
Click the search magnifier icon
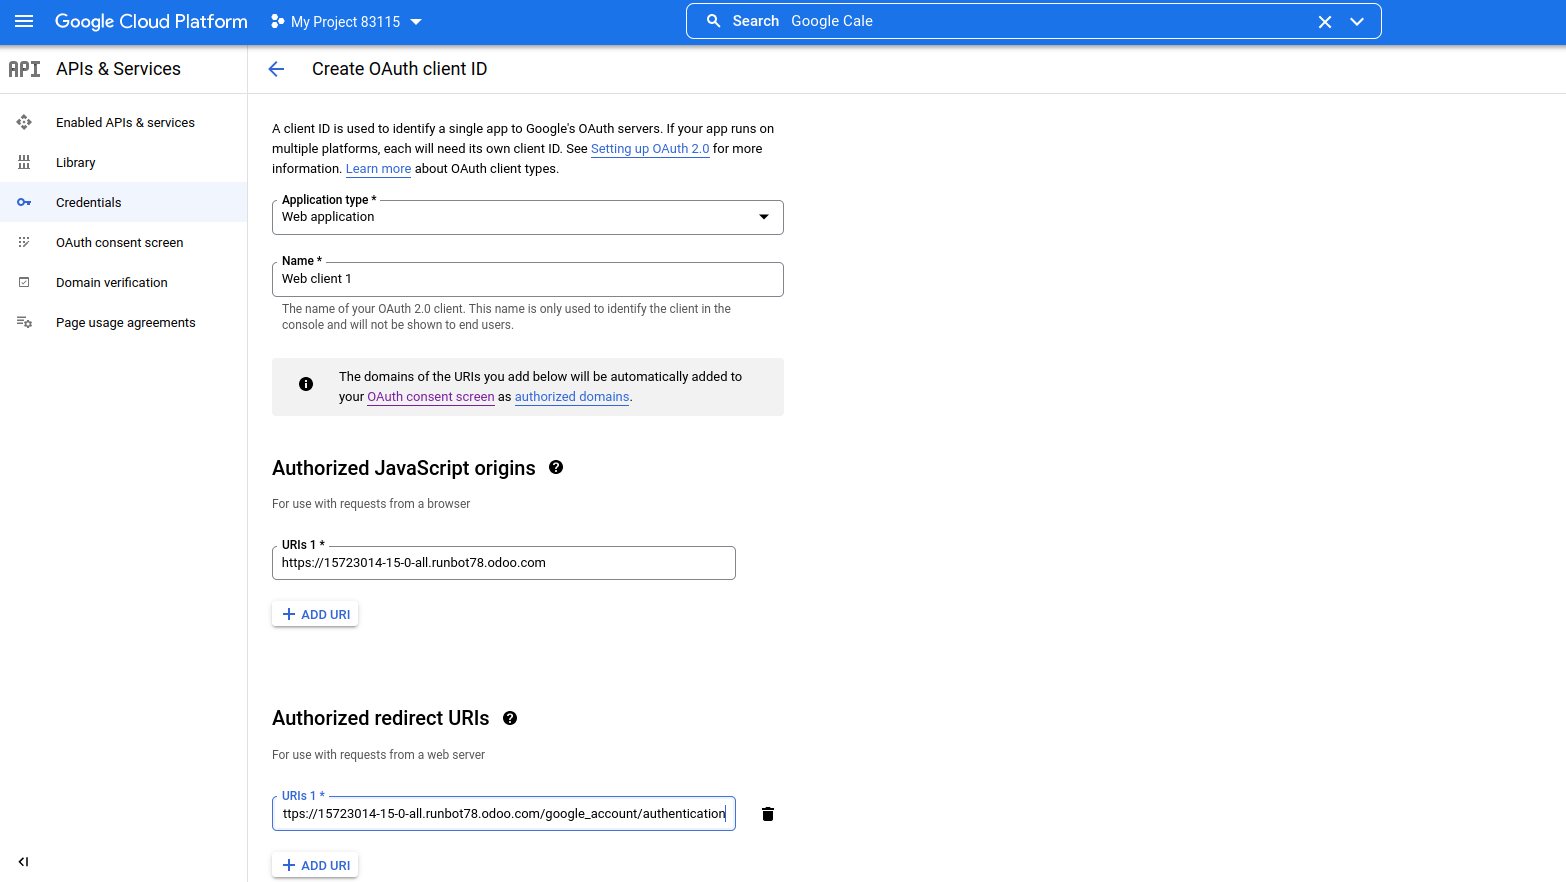pyautogui.click(x=714, y=21)
